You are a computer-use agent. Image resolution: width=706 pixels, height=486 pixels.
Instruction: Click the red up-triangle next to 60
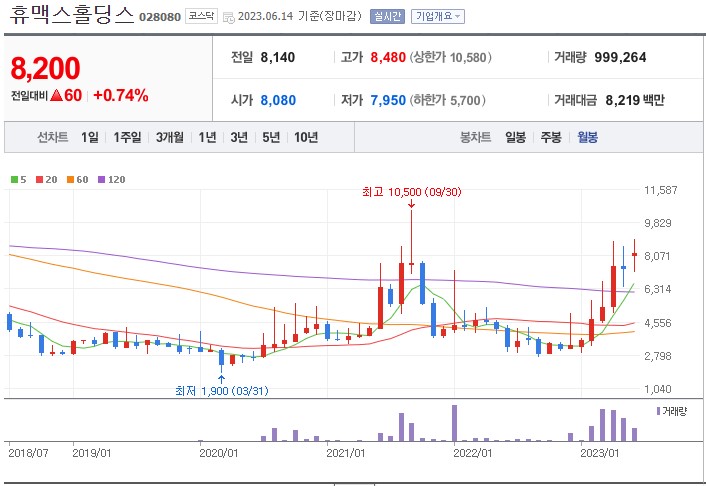[x=56, y=95]
